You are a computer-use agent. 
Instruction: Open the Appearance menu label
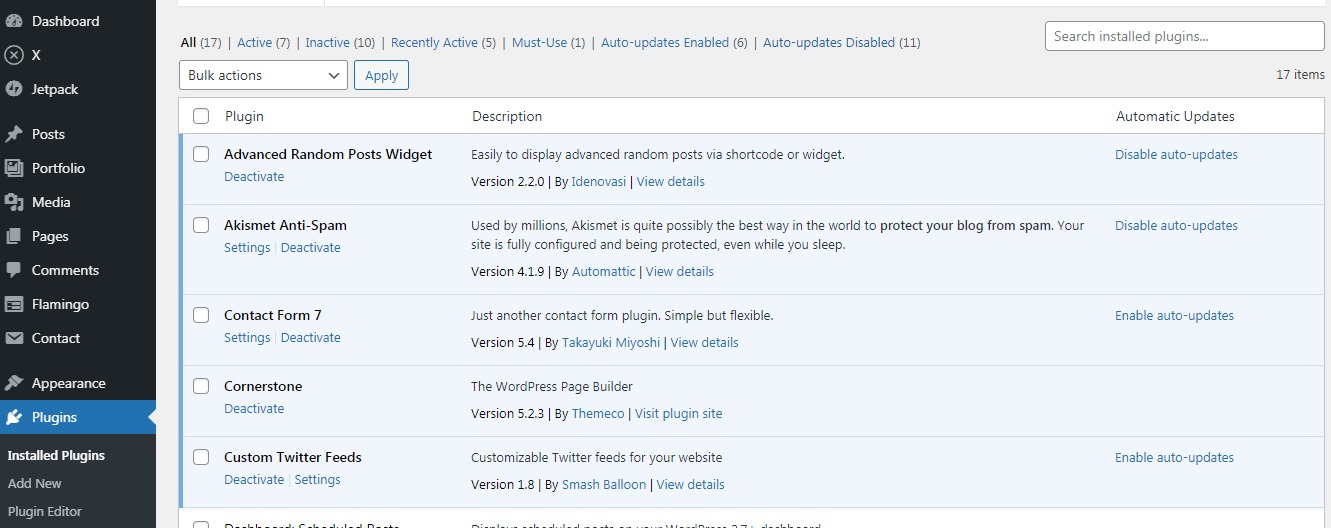point(68,383)
